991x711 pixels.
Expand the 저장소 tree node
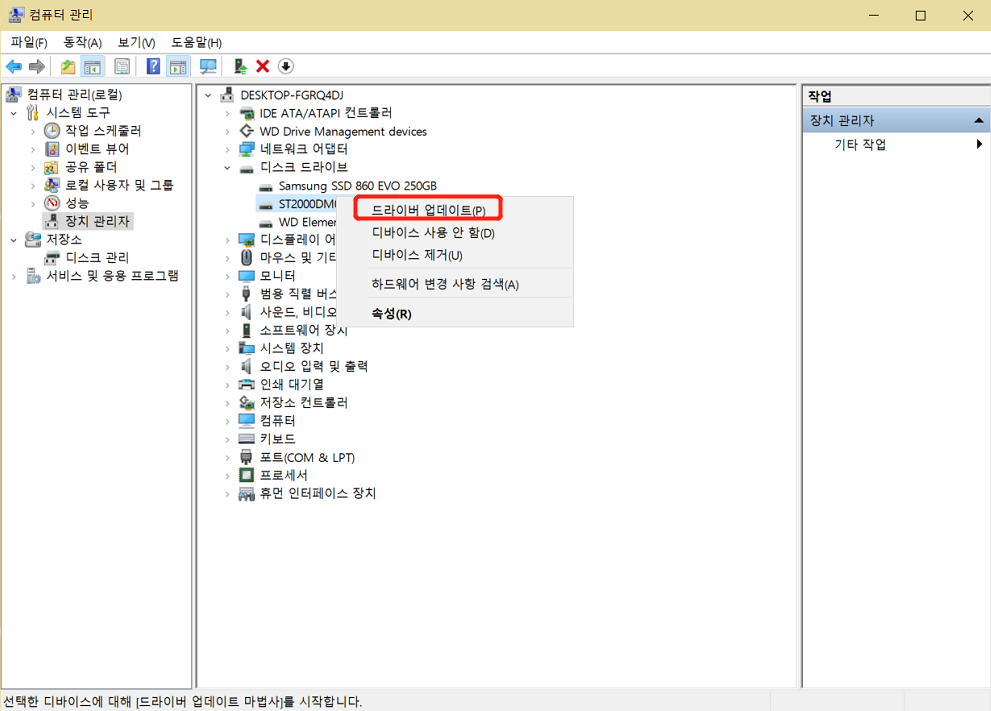pyautogui.click(x=14, y=239)
